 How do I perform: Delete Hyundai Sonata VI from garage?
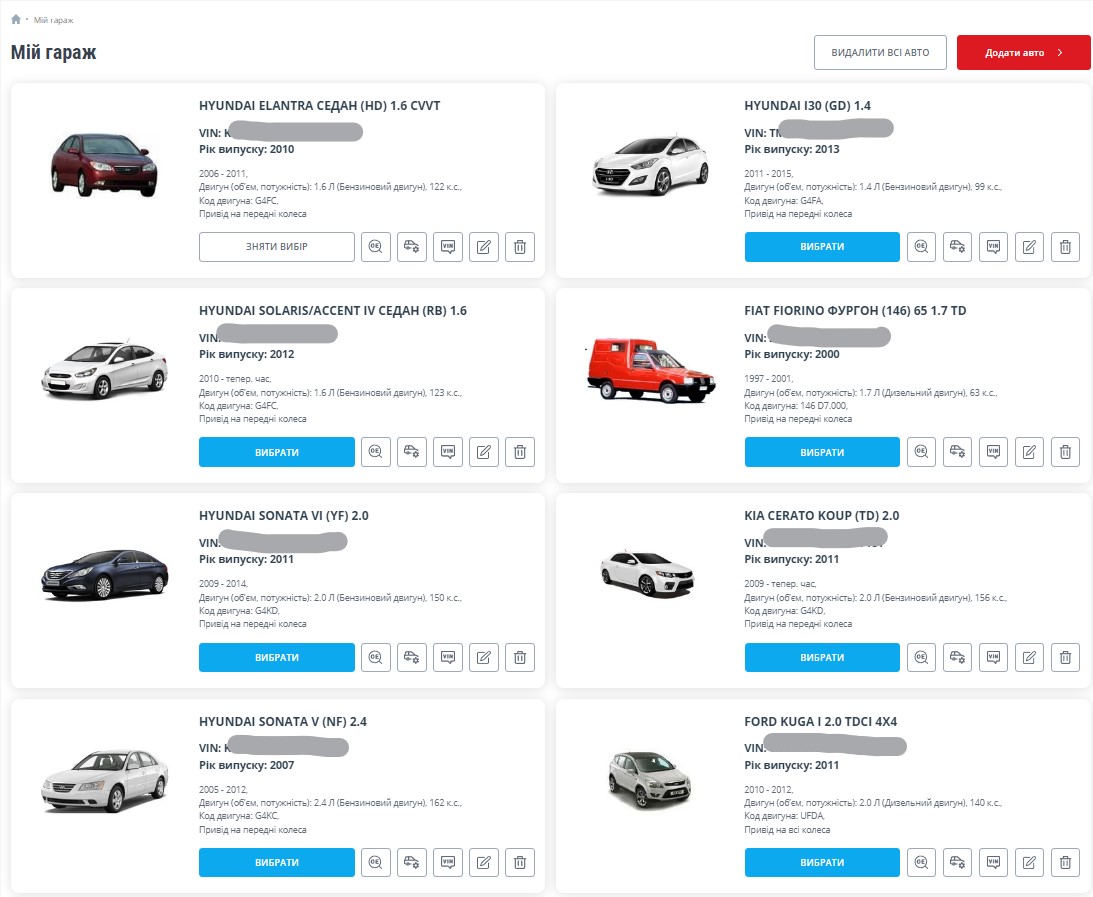(520, 657)
